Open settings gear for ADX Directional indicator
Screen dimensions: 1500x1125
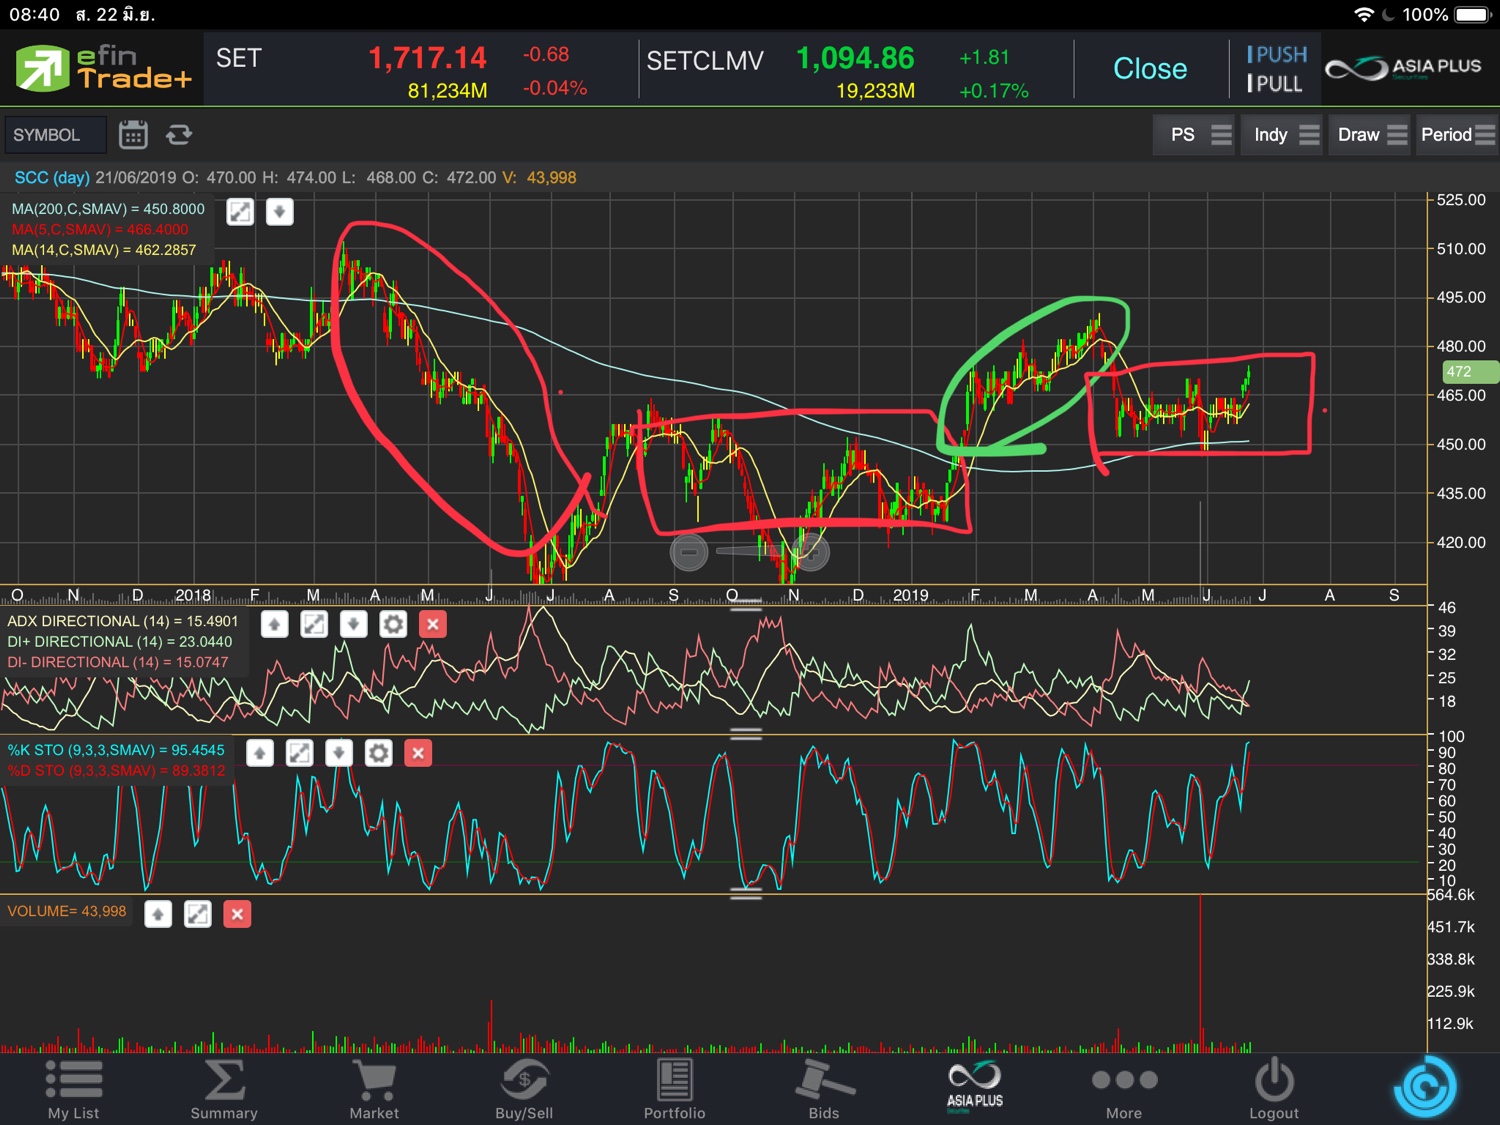pyautogui.click(x=393, y=625)
